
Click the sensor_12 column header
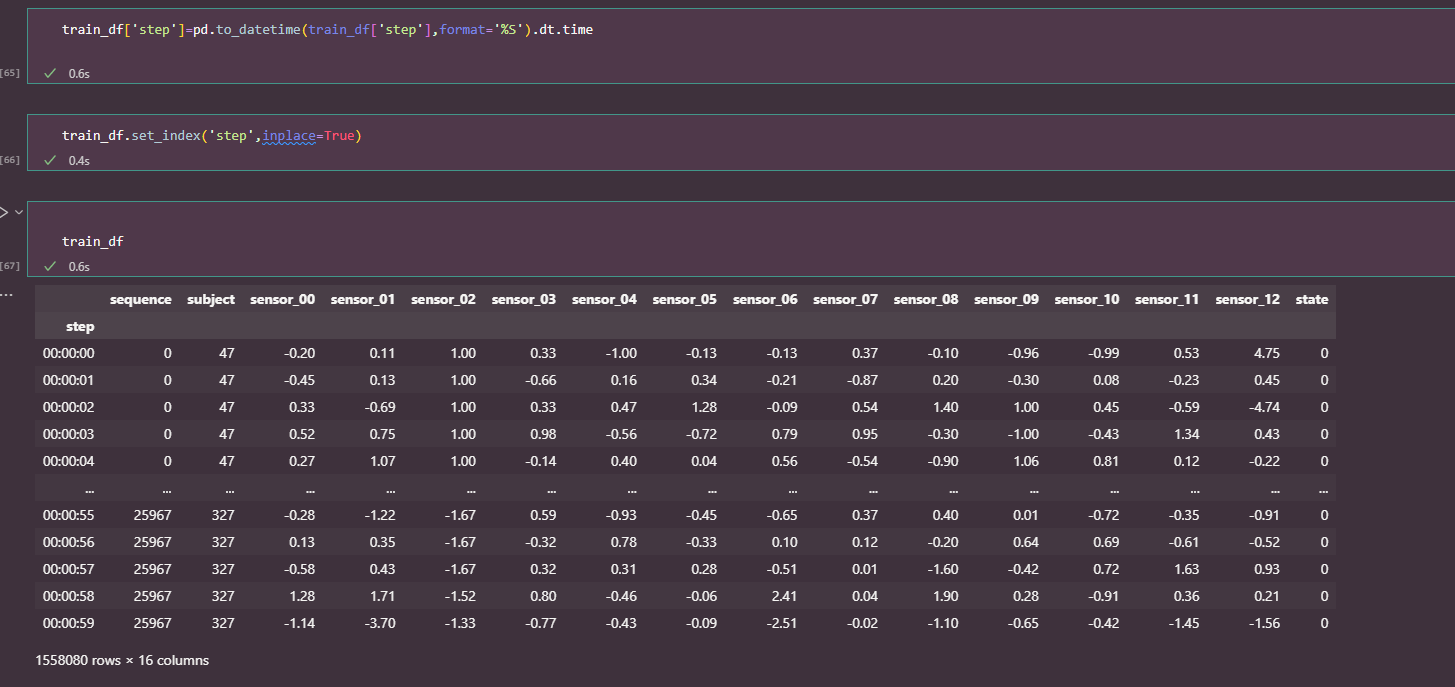click(x=1248, y=299)
